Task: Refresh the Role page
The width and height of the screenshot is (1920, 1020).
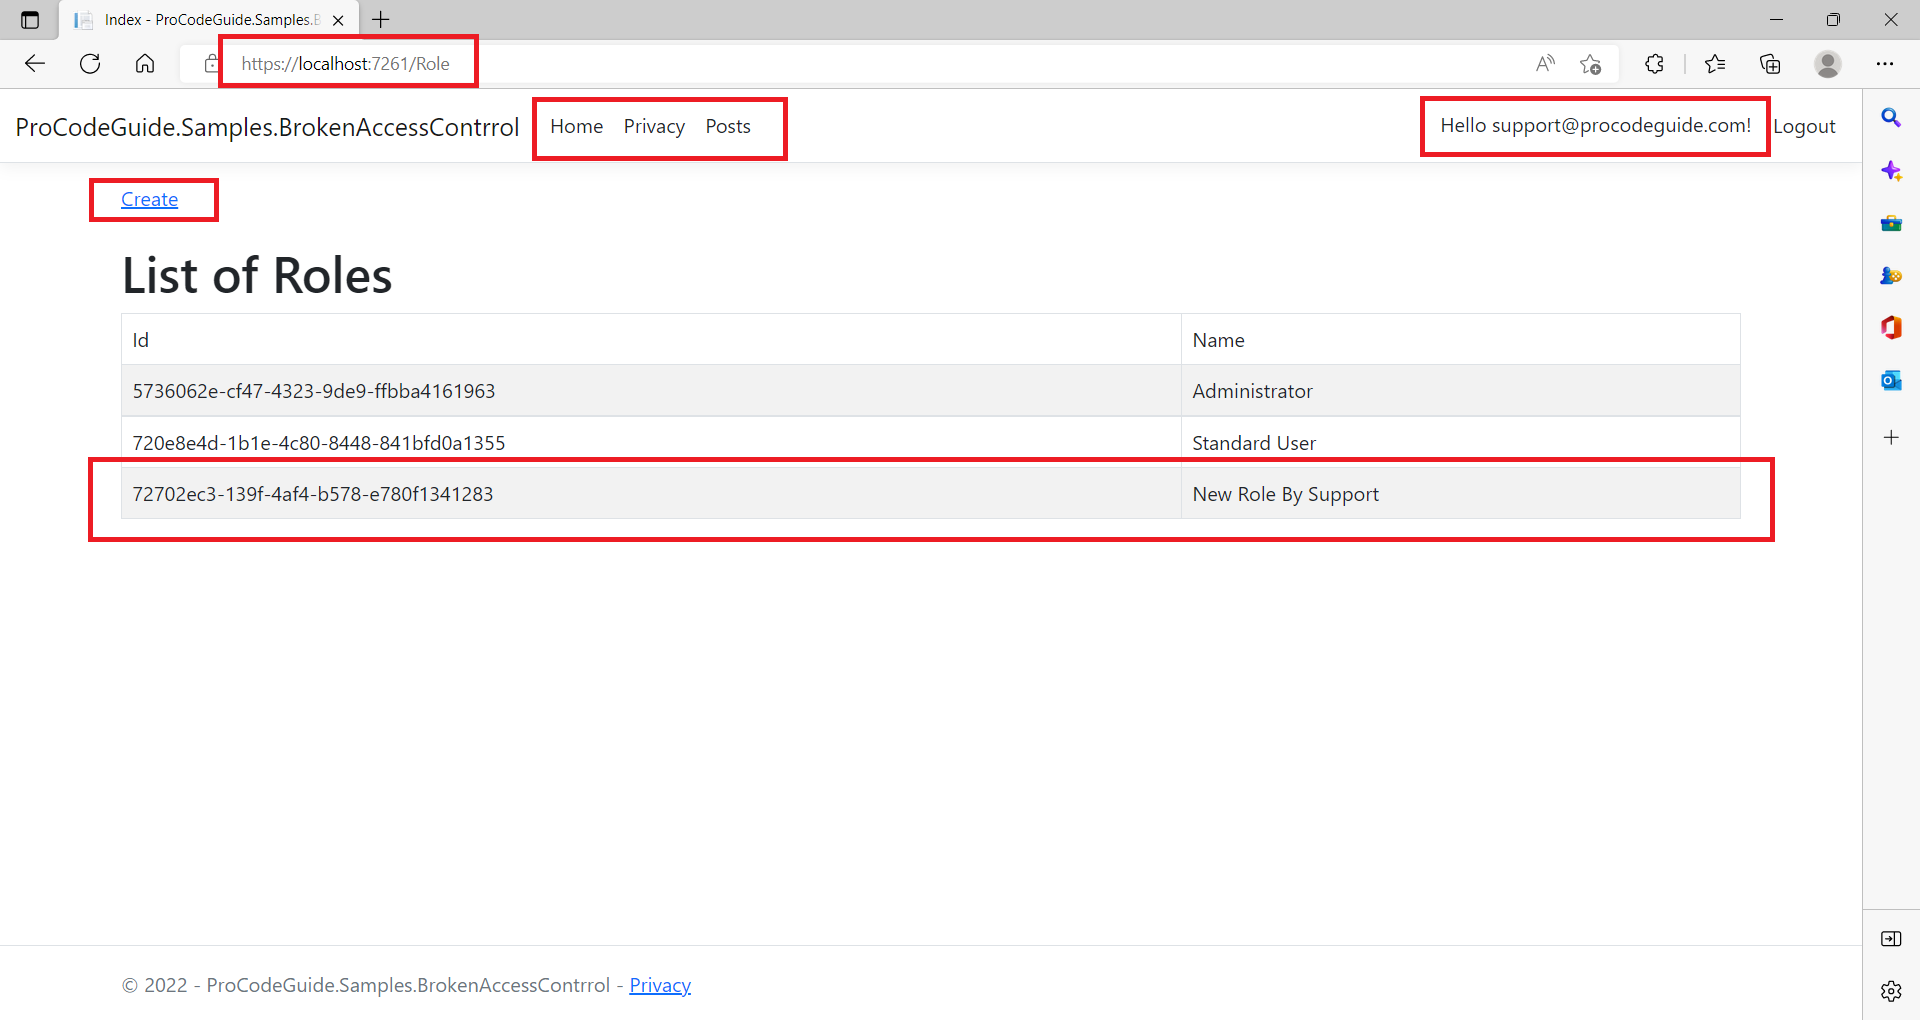Action: tap(90, 63)
